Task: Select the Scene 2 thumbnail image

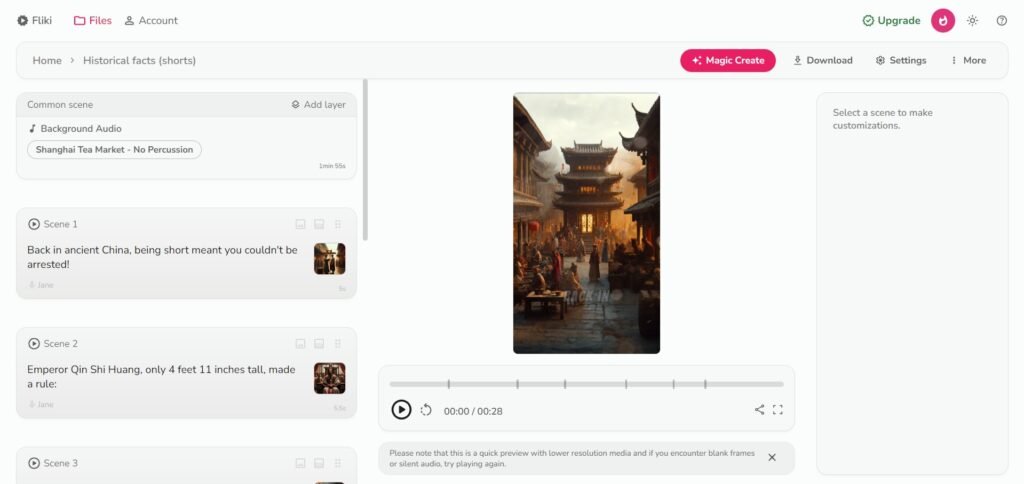Action: 330,378
